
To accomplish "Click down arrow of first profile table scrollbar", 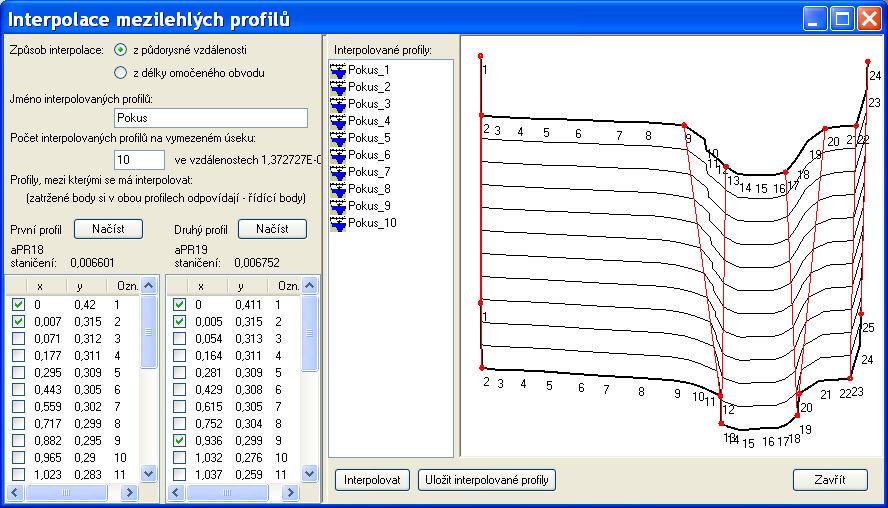I will pos(148,473).
